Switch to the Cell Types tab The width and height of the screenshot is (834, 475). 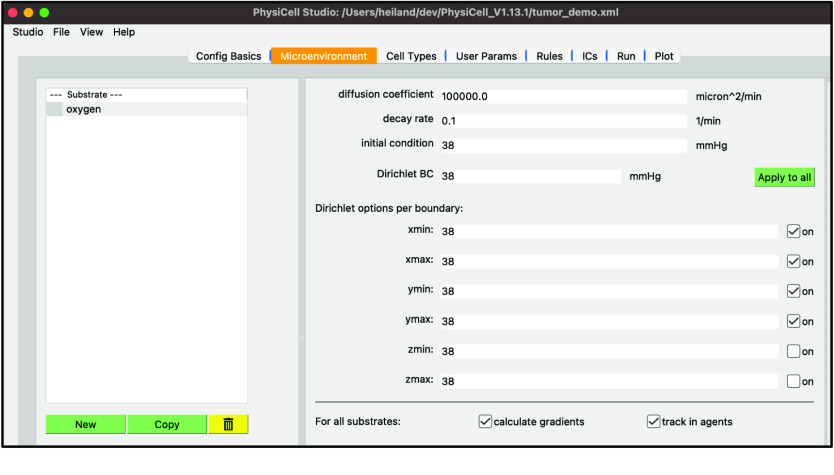(410, 56)
